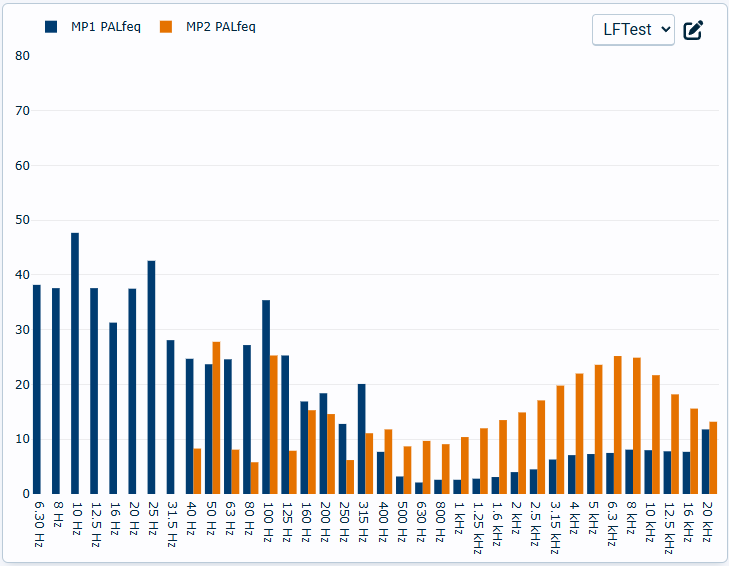Click the '3.15 kHz' axis label

click(554, 527)
